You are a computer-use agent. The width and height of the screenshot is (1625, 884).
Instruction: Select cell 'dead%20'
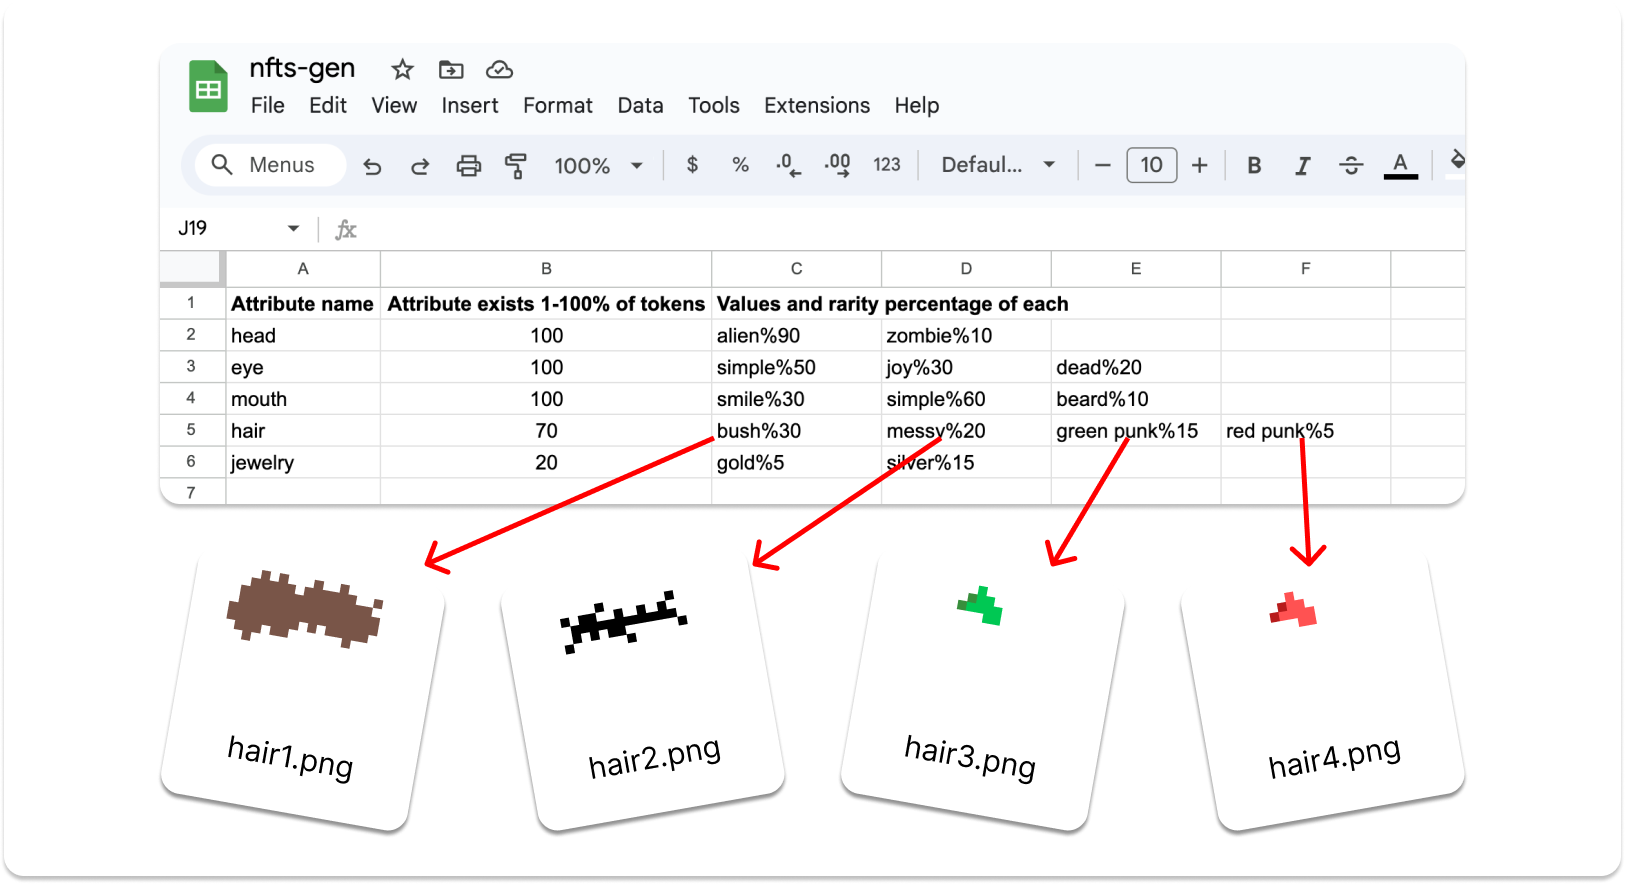point(1136,367)
